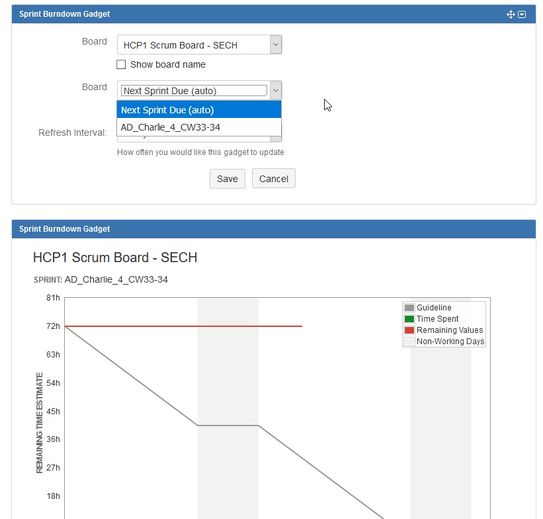Choose Next Sprint Due (auto) option
Screen dimensions: 543x519
(x=199, y=110)
